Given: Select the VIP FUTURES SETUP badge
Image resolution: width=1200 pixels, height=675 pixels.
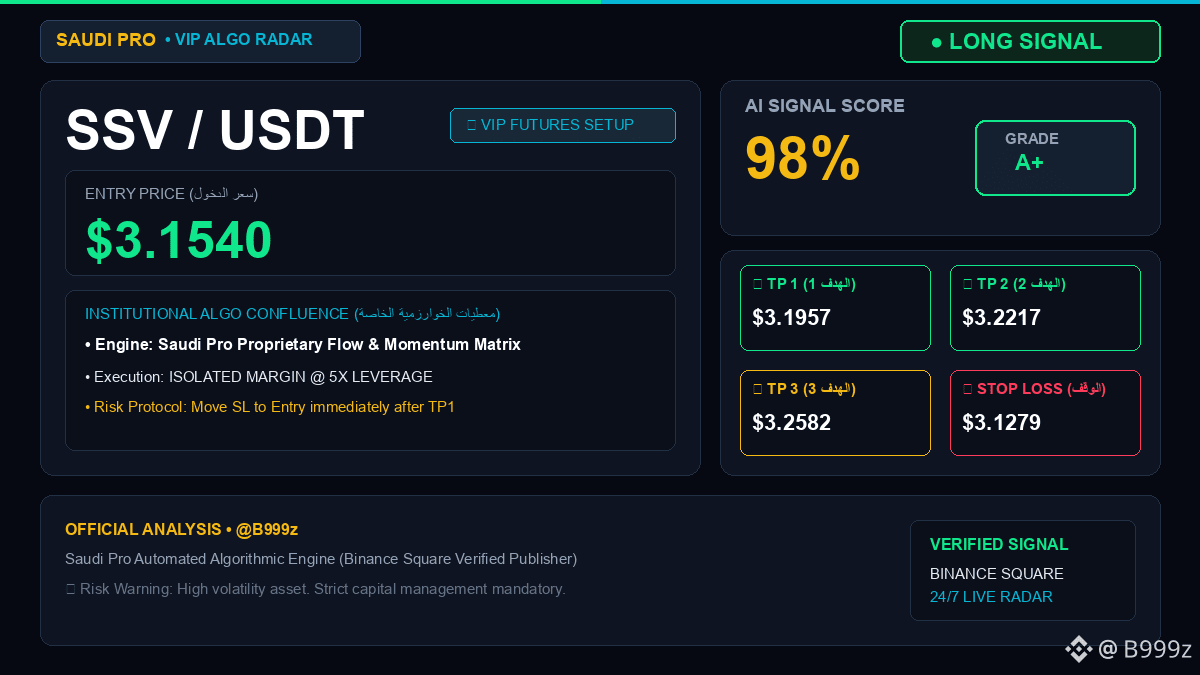Looking at the screenshot, I should pos(563,125).
